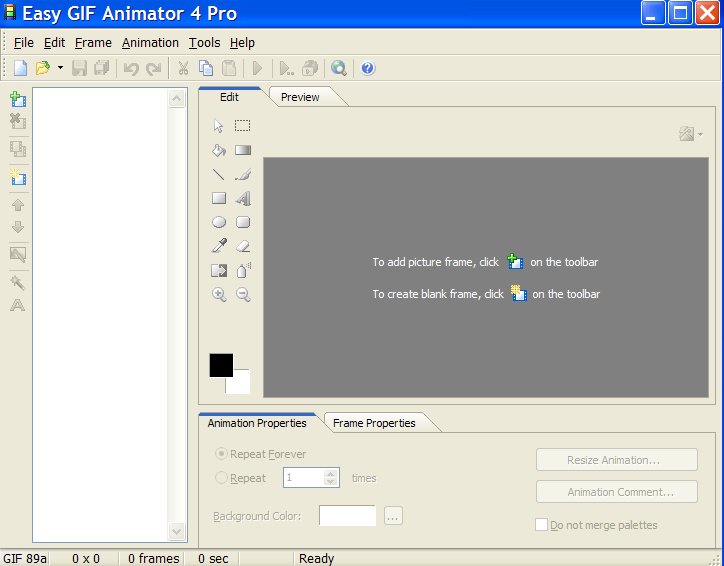Open the Help menu
The height and width of the screenshot is (566, 724).
[x=242, y=43]
